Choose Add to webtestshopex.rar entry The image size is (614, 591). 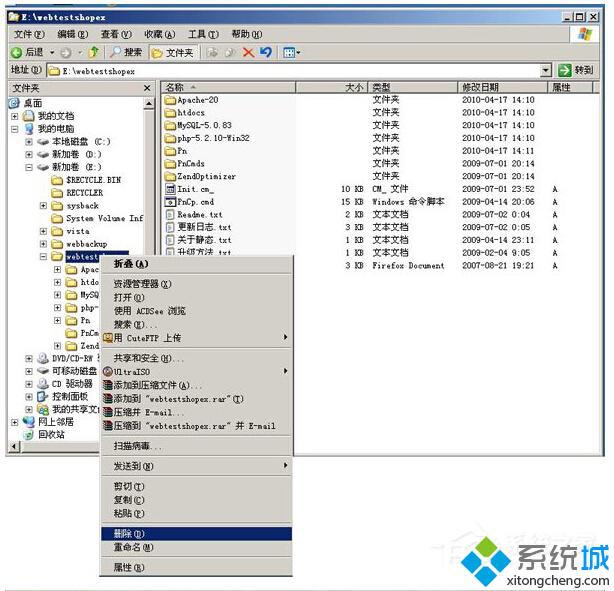(x=197, y=399)
